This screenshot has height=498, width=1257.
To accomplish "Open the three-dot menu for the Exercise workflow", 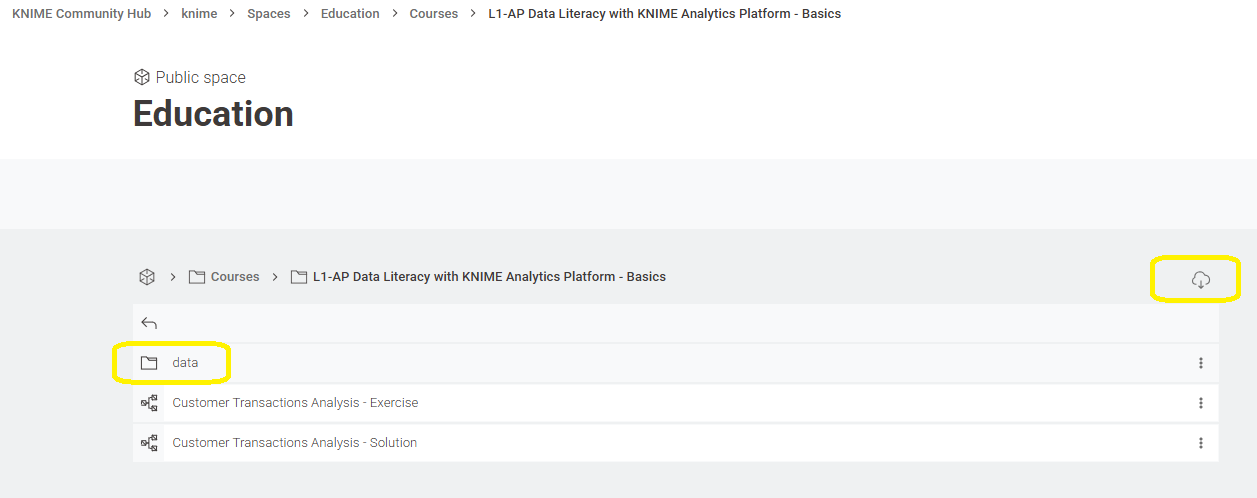I will (x=1200, y=403).
